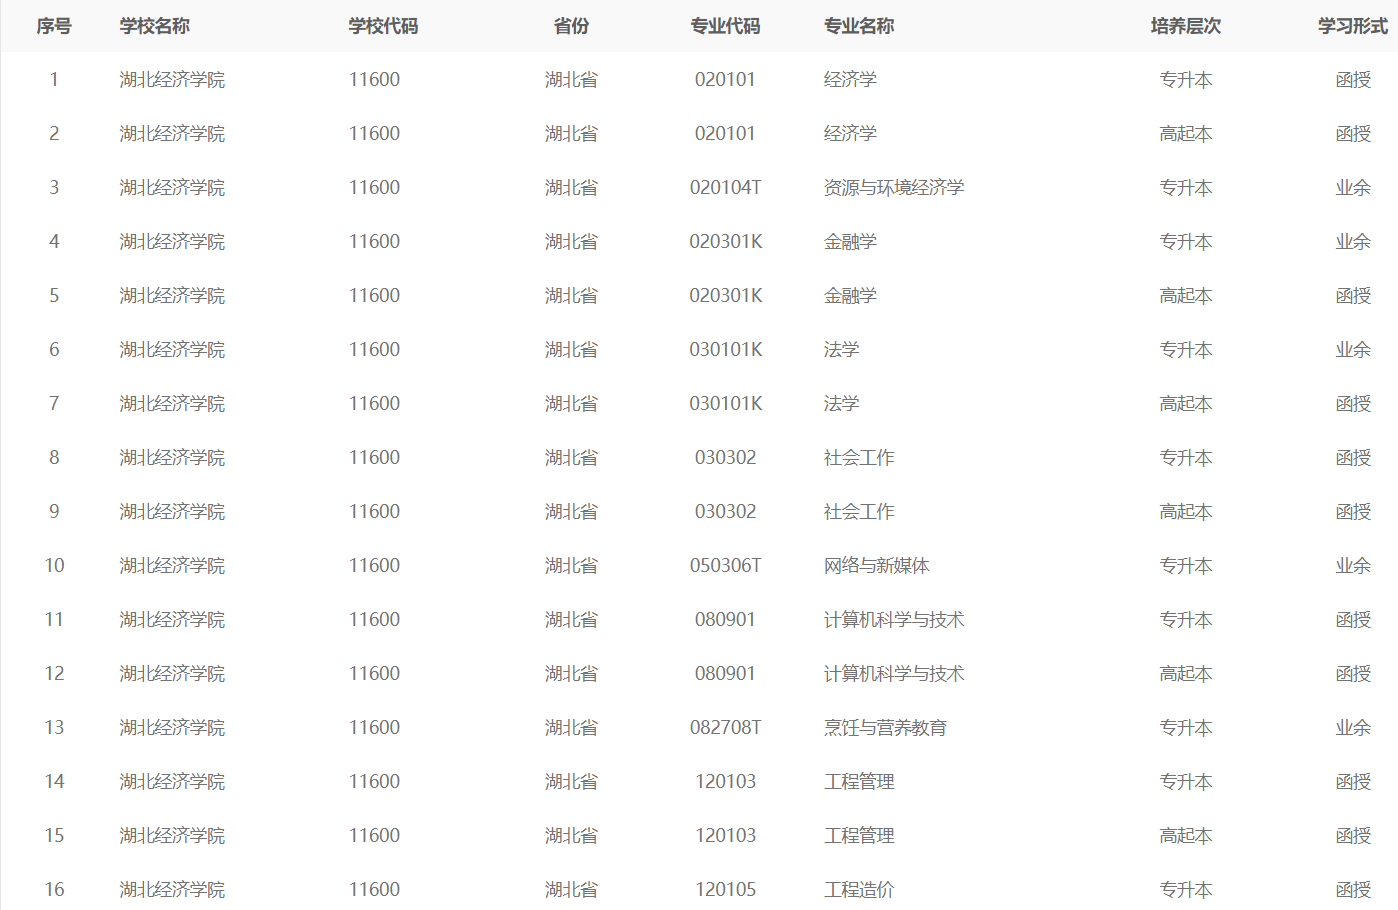The height and width of the screenshot is (910, 1398).
Task: Select 计算机科学与技术 in row 12
Action: [894, 674]
